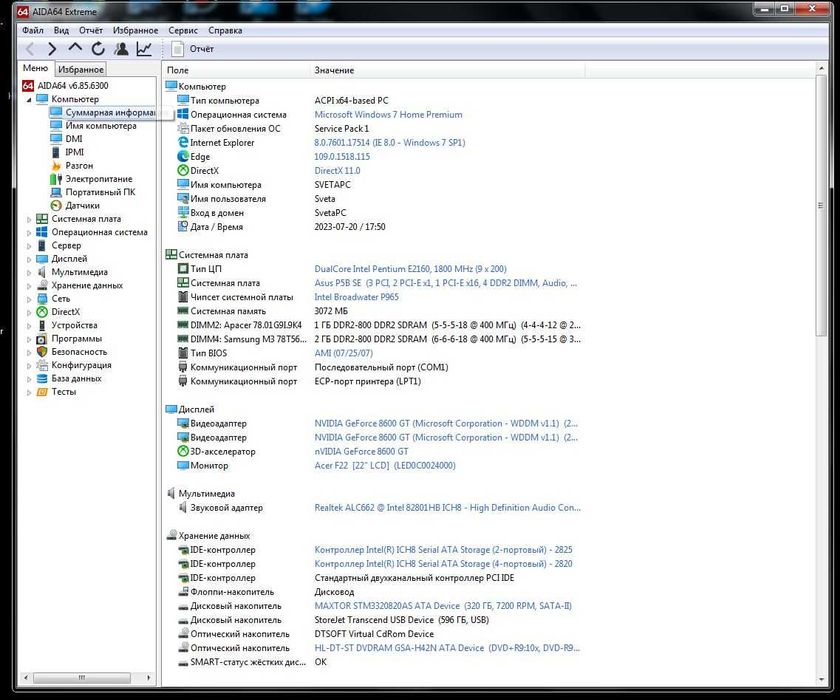Expand the Сервер tree node
The height and width of the screenshot is (700, 840).
29,246
